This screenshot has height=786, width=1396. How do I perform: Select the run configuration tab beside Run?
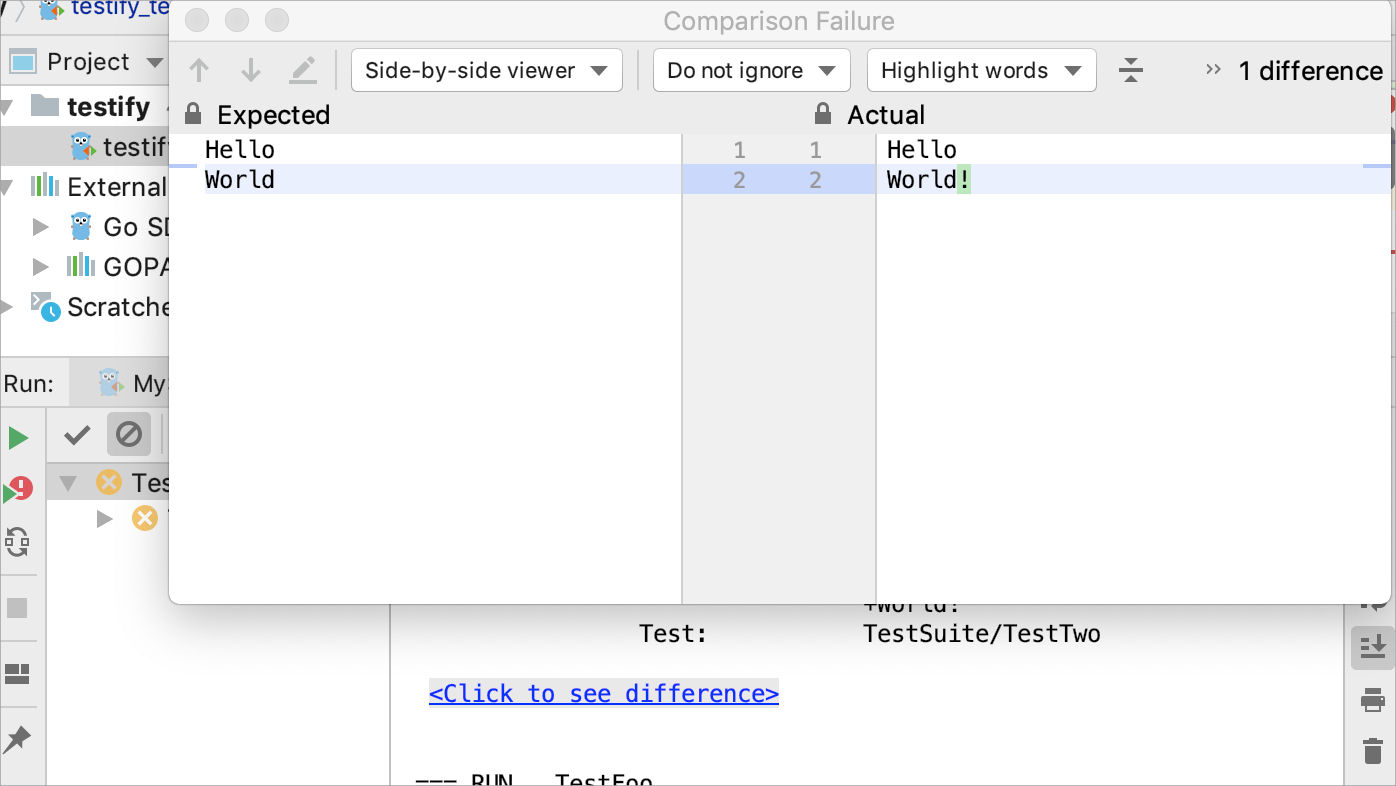click(x=132, y=384)
